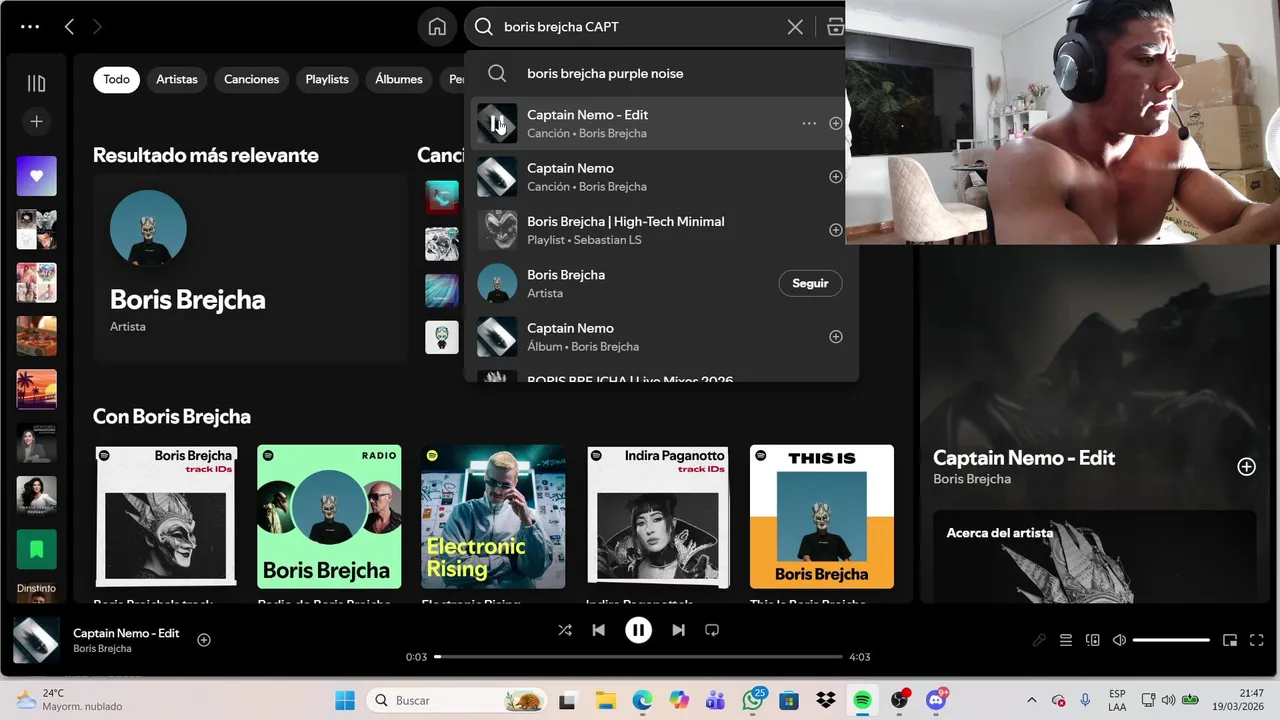Skip to the previous track
The image size is (1280, 720).
click(598, 630)
